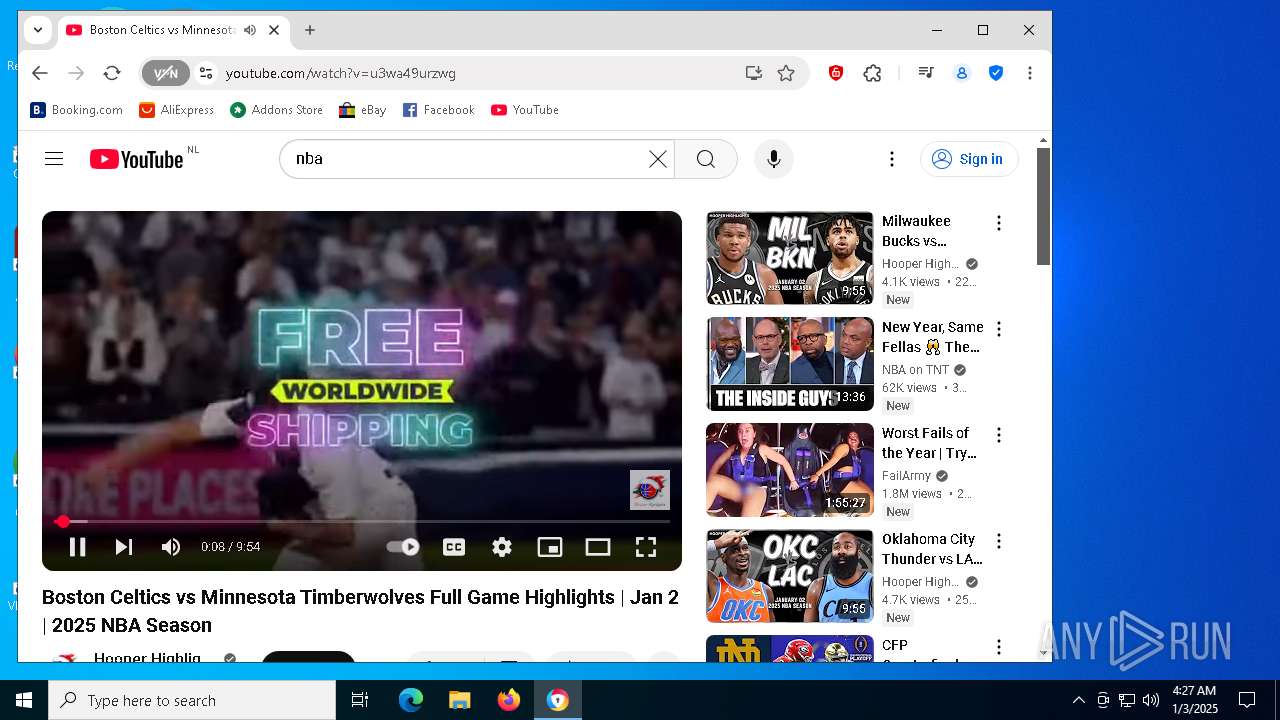
Task: Open a new browser tab
Action: (310, 30)
